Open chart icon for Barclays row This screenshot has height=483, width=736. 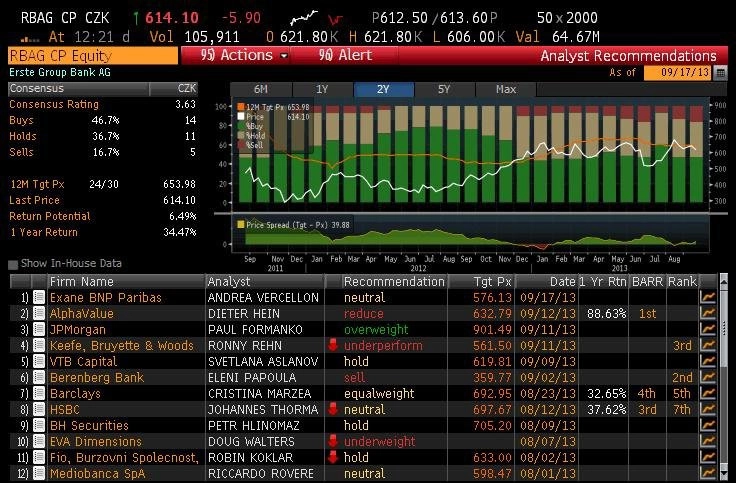tap(708, 393)
